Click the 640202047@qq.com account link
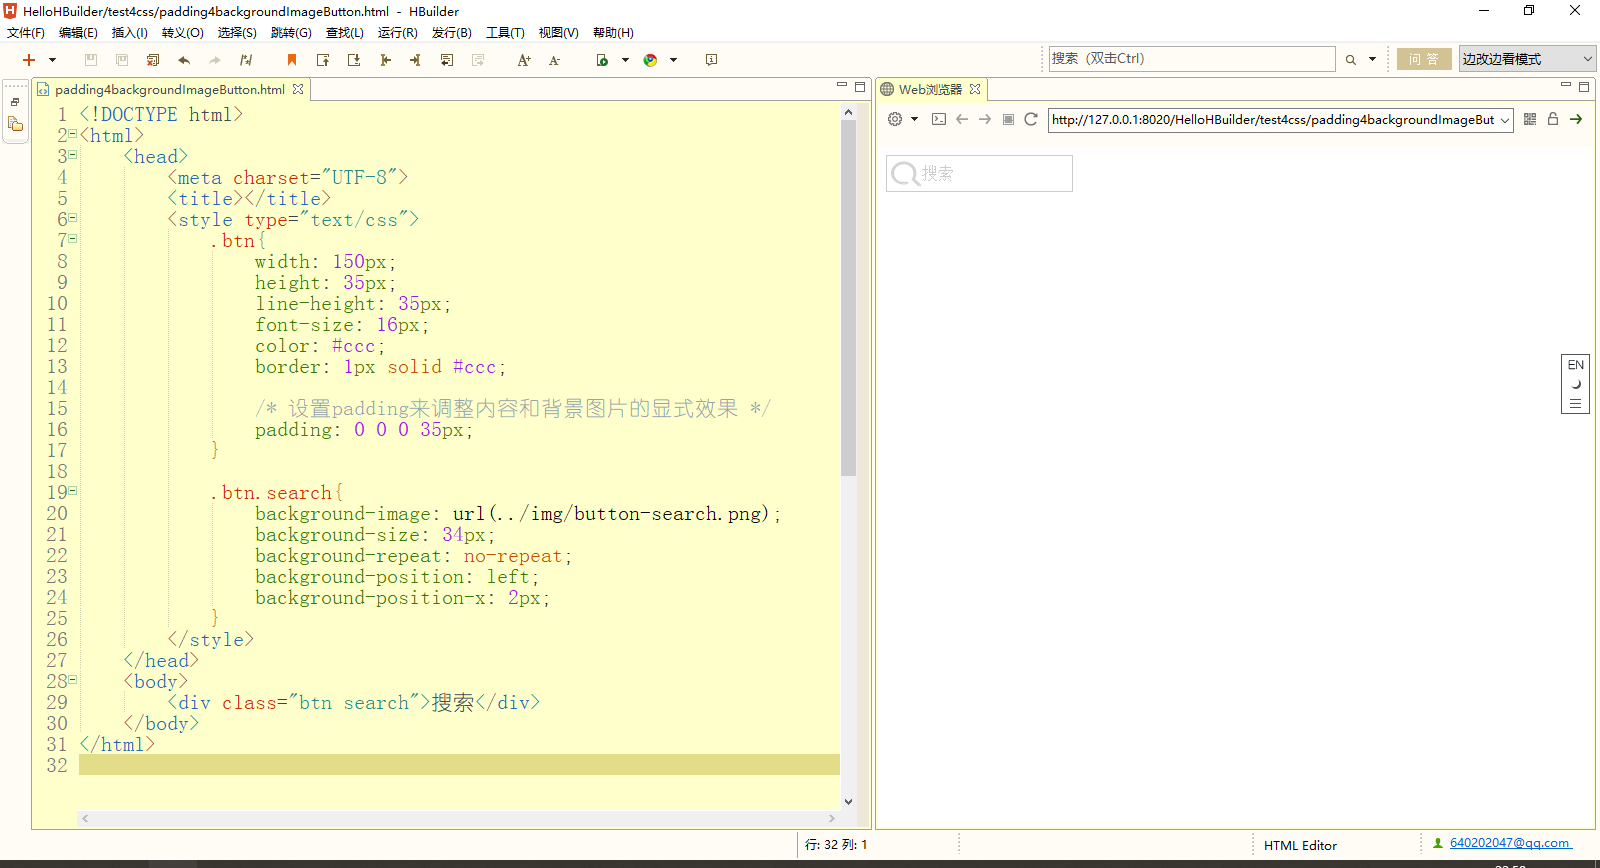 [x=1509, y=843]
